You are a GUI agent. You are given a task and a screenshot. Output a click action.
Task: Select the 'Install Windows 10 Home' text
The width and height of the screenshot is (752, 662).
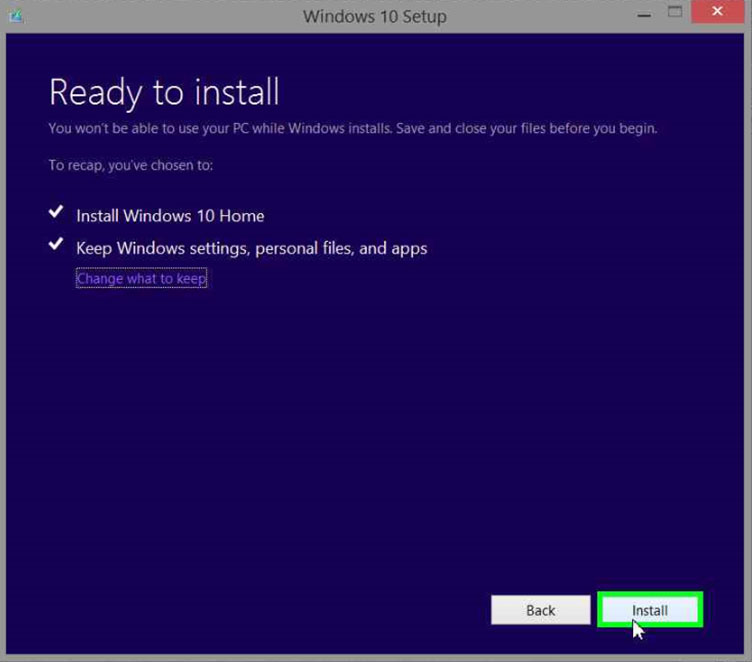[170, 216]
